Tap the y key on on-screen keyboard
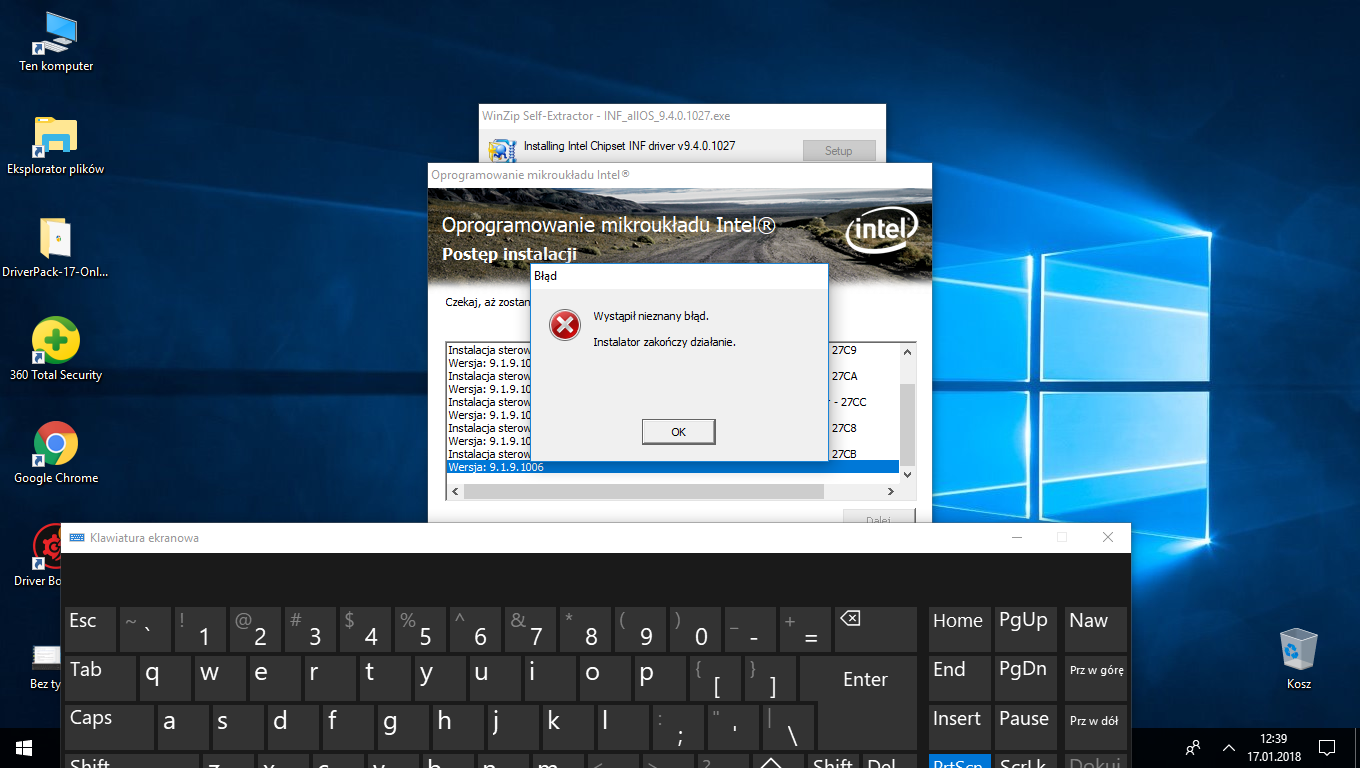1360x768 pixels. point(439,679)
